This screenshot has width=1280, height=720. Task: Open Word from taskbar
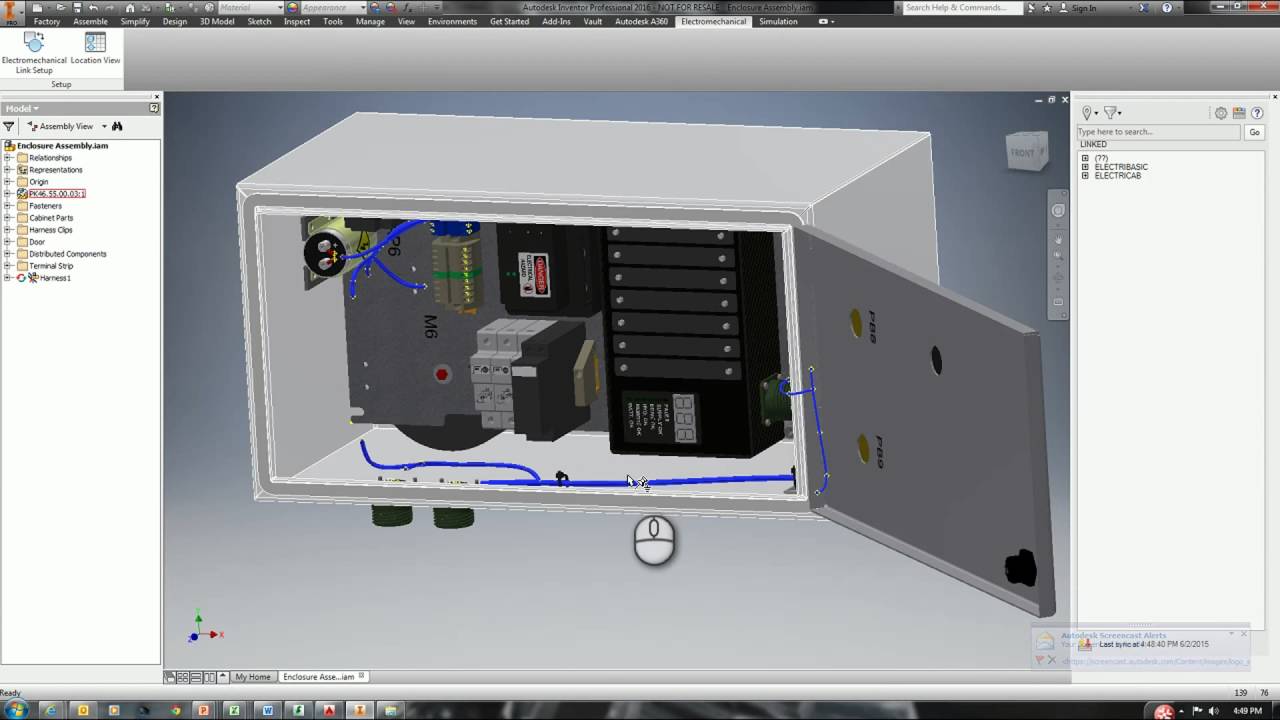pyautogui.click(x=267, y=711)
